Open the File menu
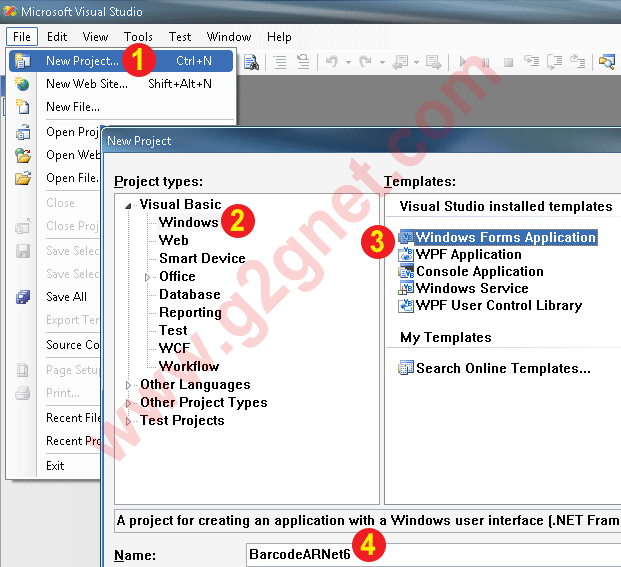621x567 pixels. tap(22, 37)
